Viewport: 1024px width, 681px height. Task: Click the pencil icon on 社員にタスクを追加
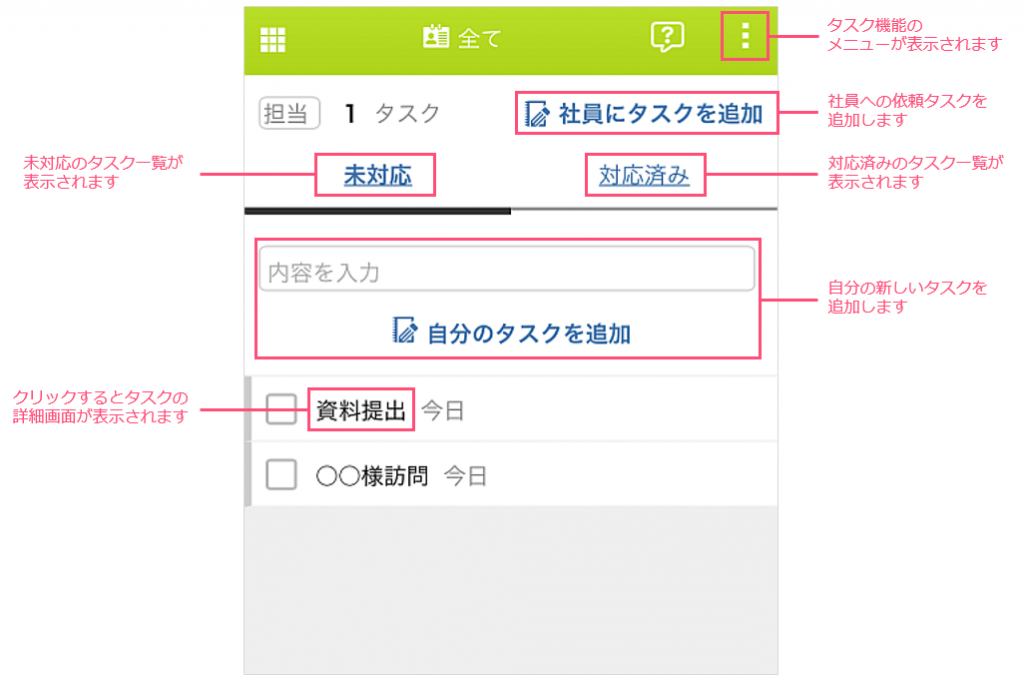tap(537, 114)
